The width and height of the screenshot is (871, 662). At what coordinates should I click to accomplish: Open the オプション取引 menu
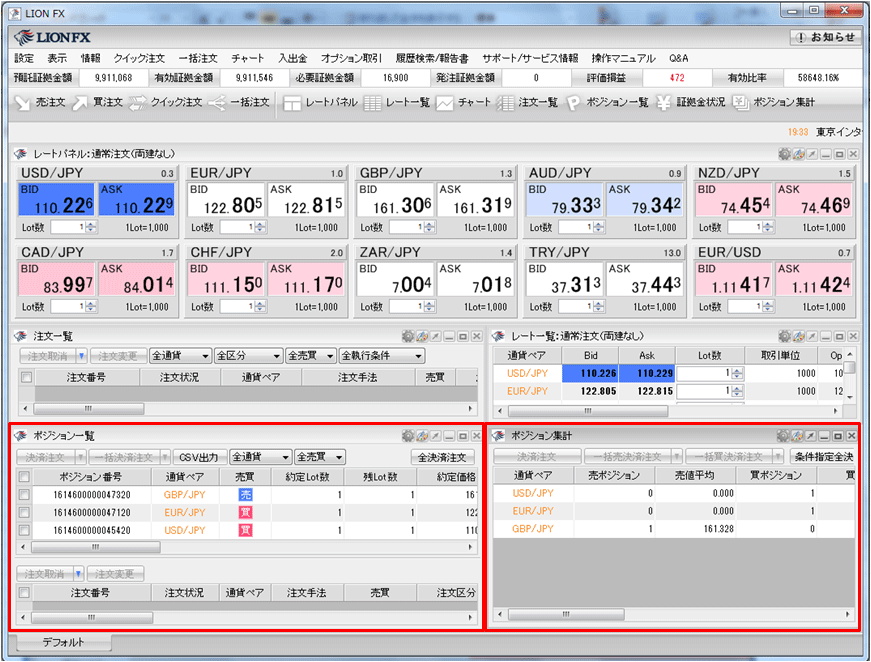point(351,58)
